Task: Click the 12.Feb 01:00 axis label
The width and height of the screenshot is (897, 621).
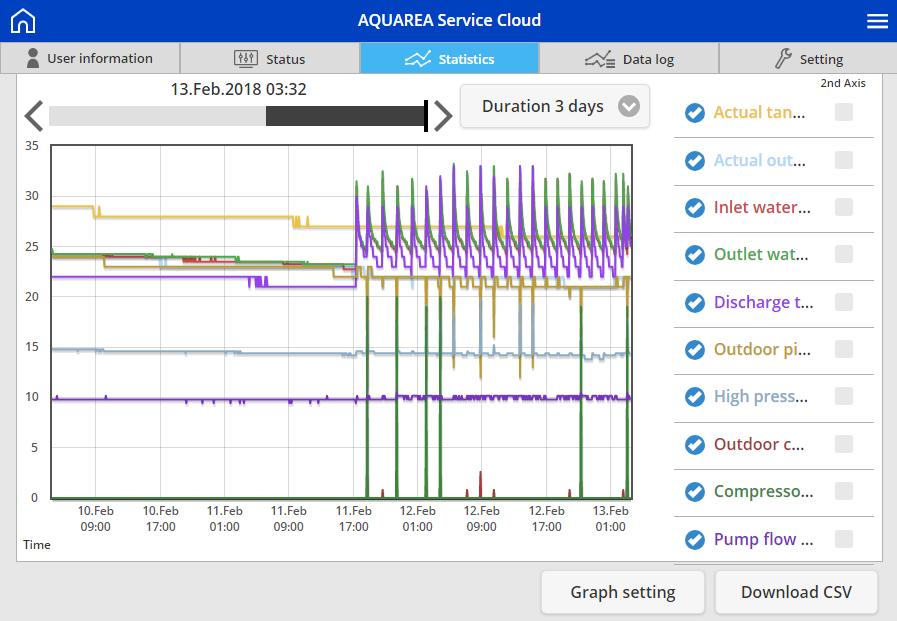Action: (417, 519)
